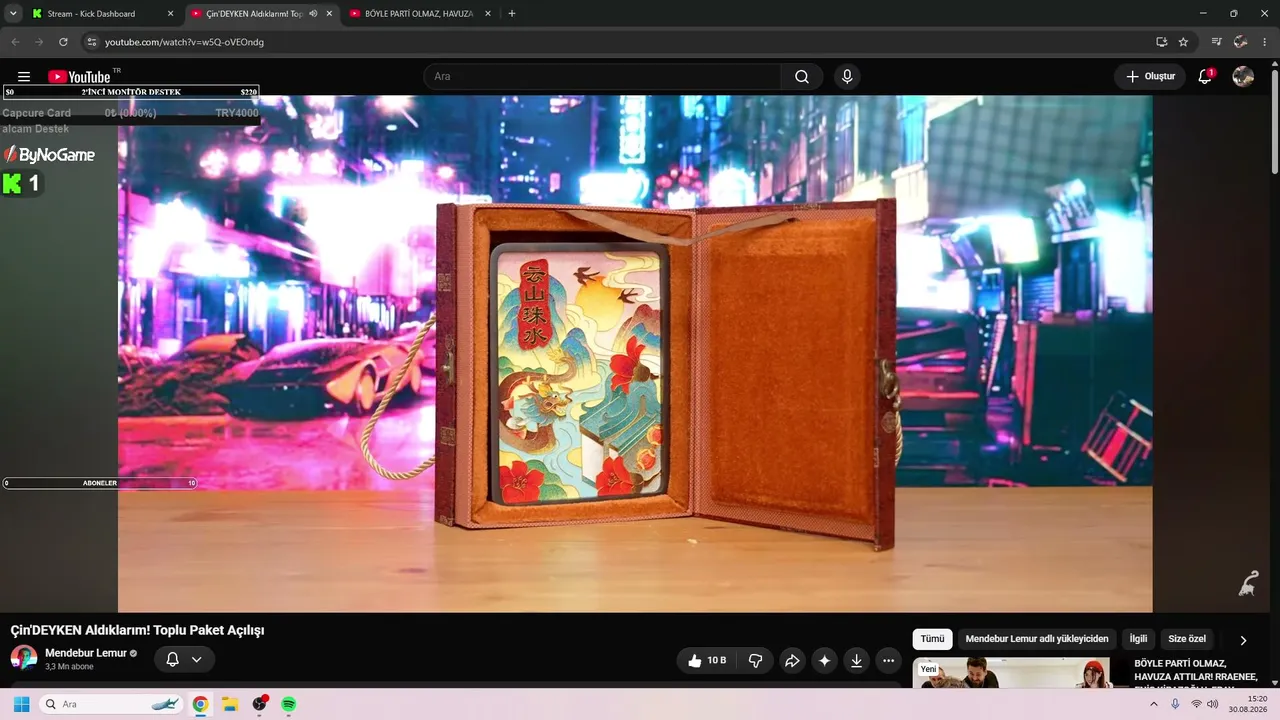The image size is (1280, 720).
Task: Open a new Chrome tab
Action: pyautogui.click(x=512, y=14)
